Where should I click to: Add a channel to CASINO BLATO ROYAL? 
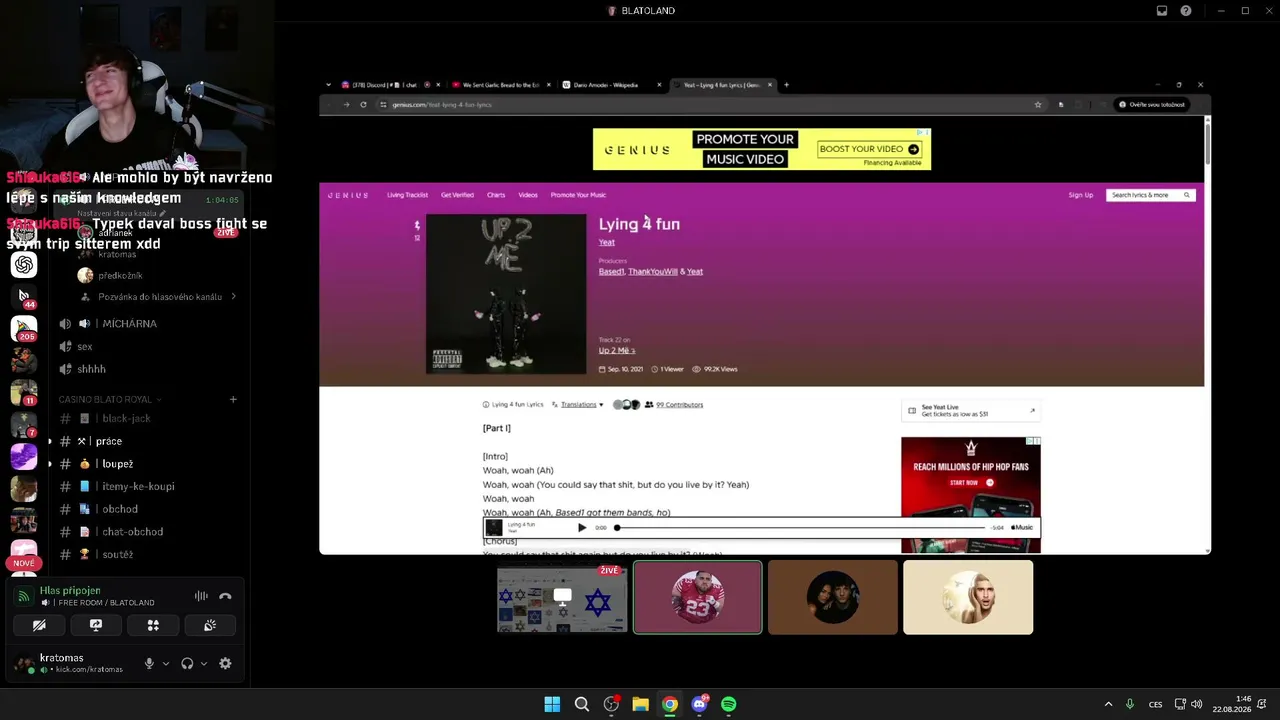(x=233, y=400)
